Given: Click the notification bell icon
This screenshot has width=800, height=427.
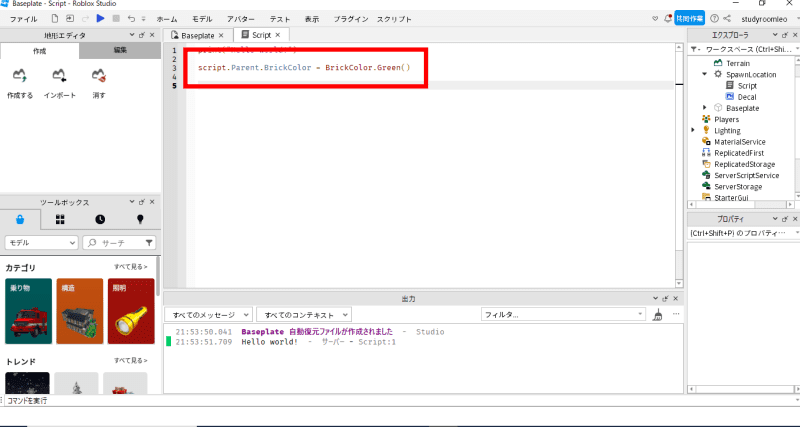Looking at the screenshot, I should click(x=668, y=18).
